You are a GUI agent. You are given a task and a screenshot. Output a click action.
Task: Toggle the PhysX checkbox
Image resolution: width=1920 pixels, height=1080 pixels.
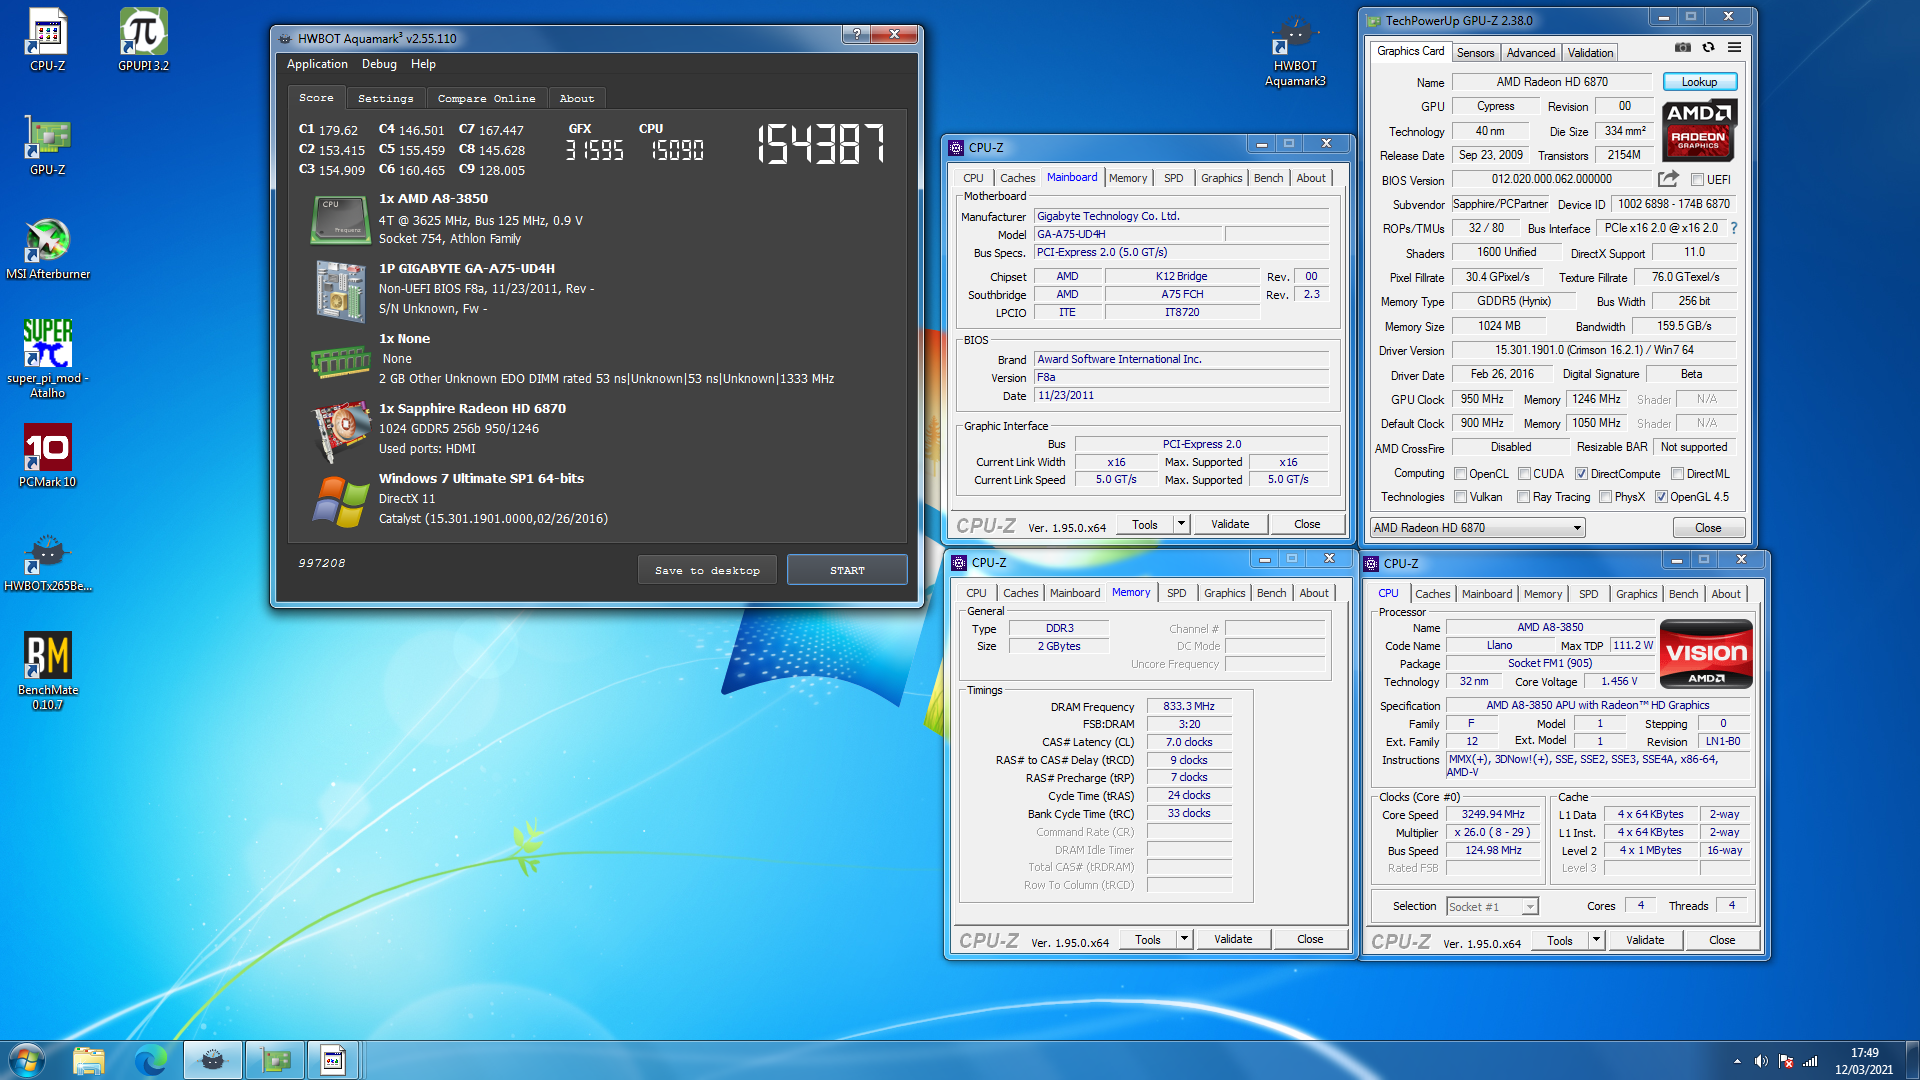point(1605,497)
